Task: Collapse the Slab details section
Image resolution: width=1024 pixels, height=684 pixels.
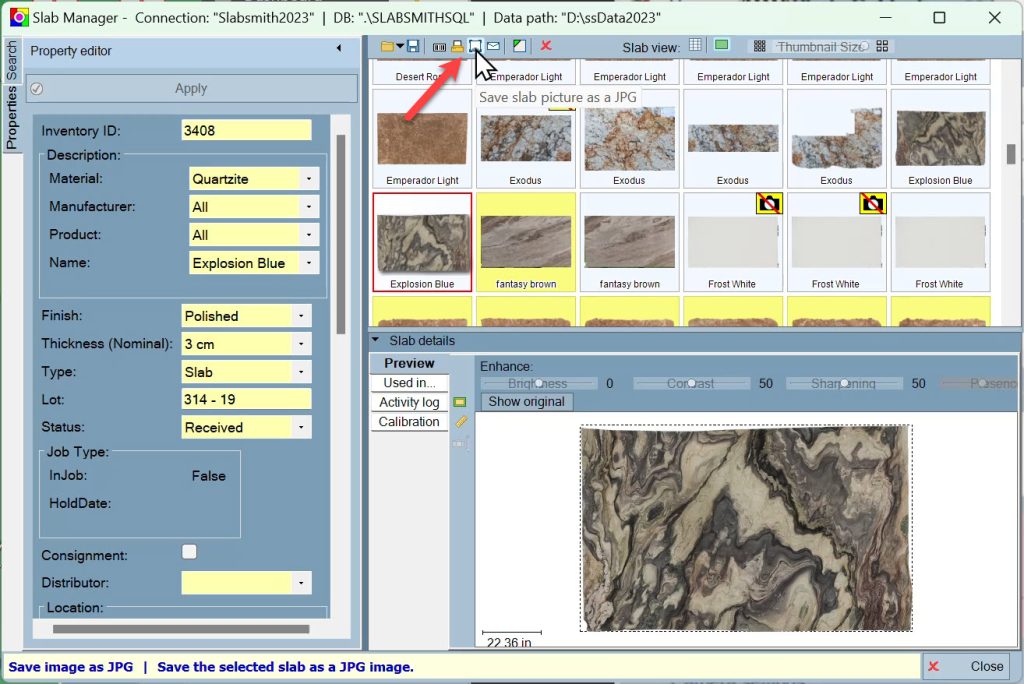Action: click(x=376, y=340)
